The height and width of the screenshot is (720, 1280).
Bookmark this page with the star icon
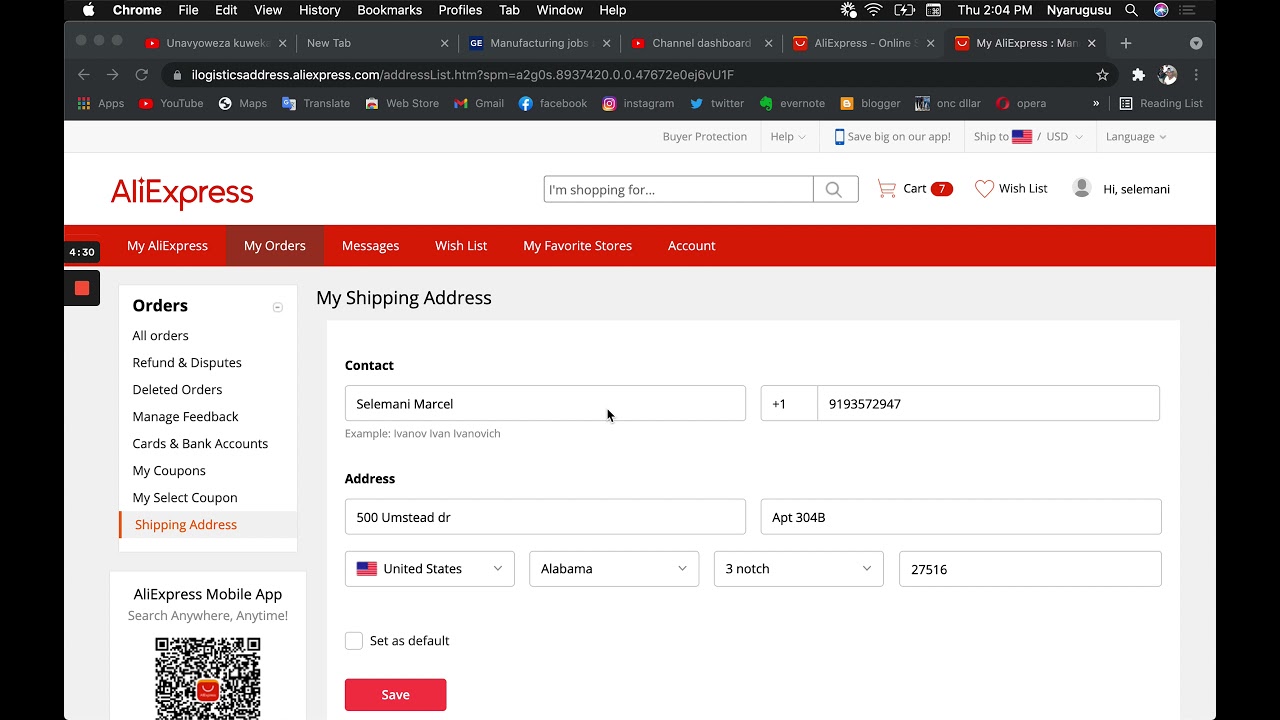click(x=1102, y=75)
